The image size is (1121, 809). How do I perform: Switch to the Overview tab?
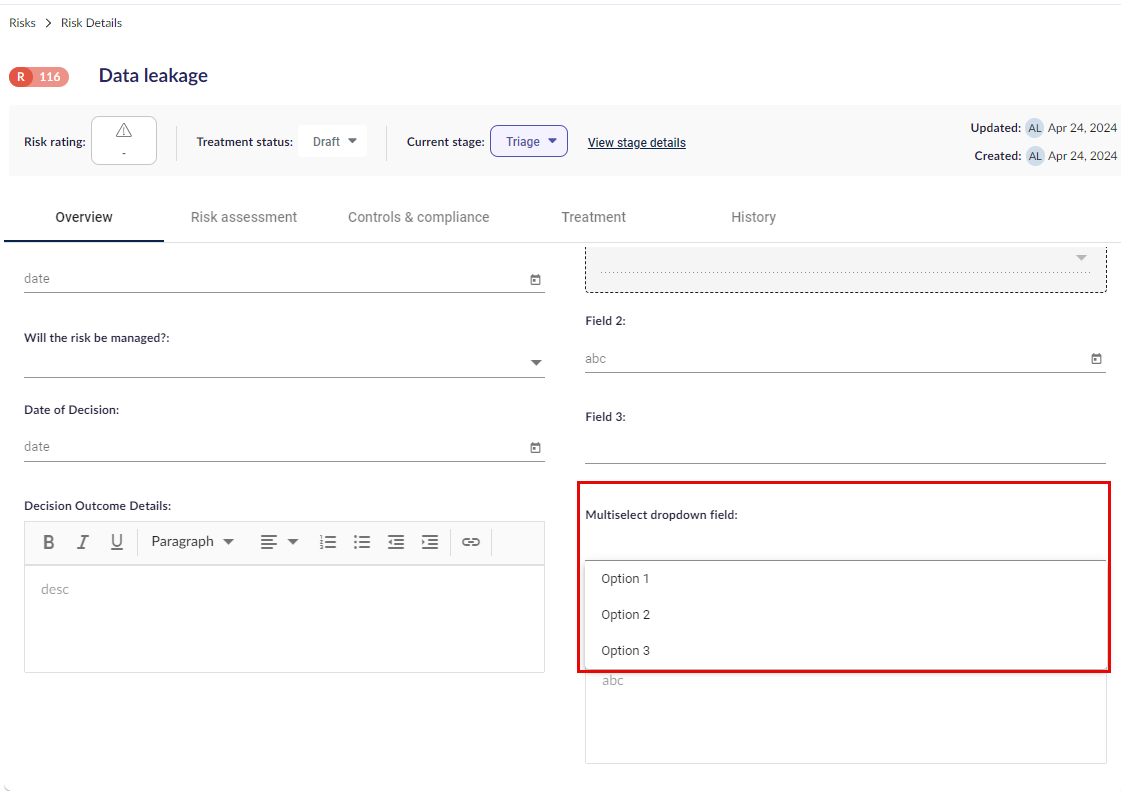click(84, 217)
